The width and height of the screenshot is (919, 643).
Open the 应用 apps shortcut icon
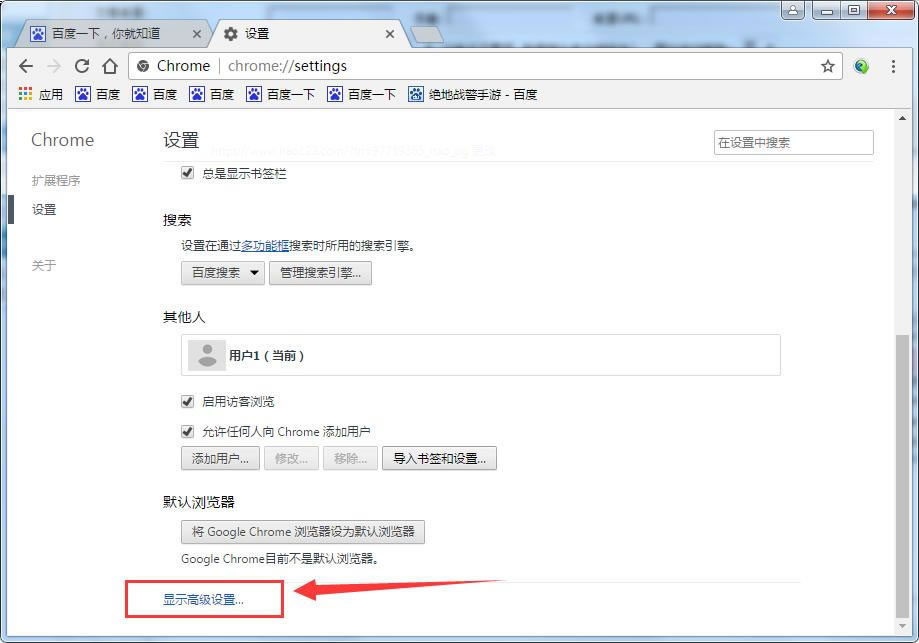click(26, 94)
